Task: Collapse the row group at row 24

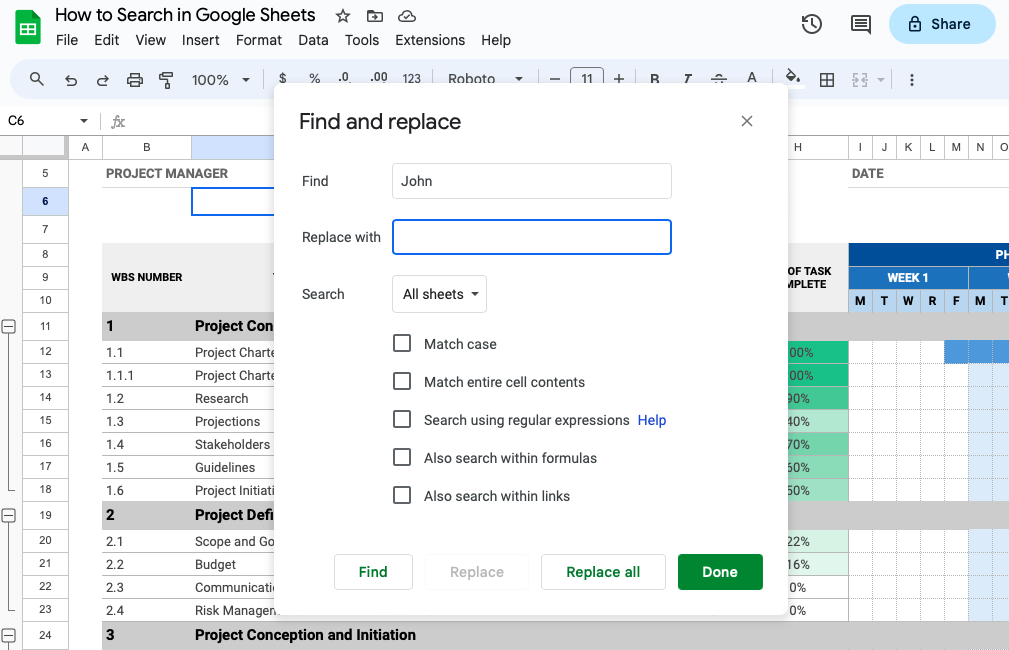Action: click(8, 635)
